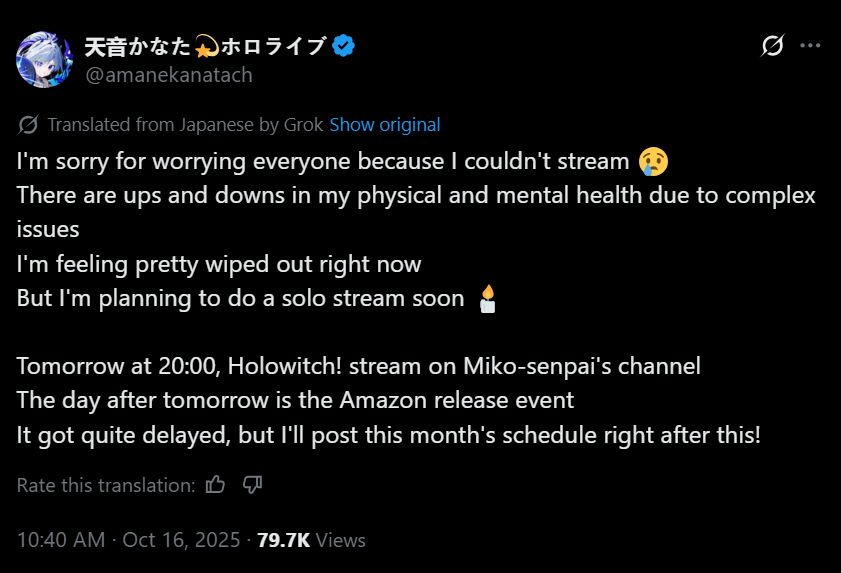The width and height of the screenshot is (841, 573).
Task: Click the candle emoji after solo stream
Action: pyautogui.click(x=488, y=299)
